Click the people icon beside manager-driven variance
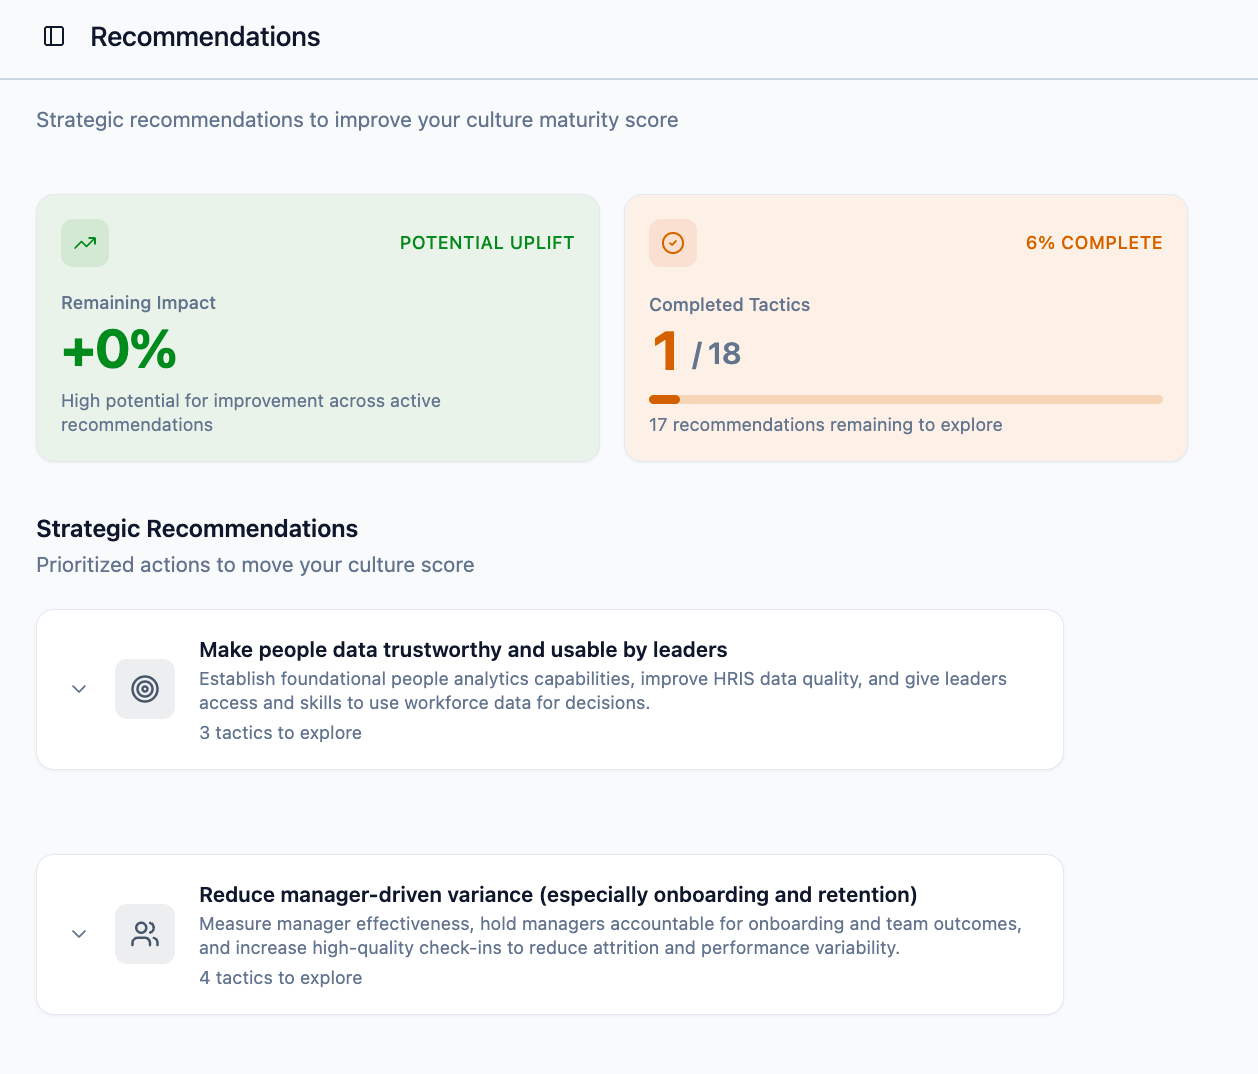 (145, 934)
